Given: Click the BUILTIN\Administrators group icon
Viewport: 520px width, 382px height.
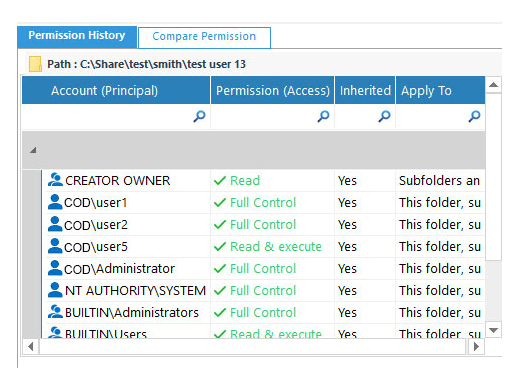Looking at the screenshot, I should 55,312.
